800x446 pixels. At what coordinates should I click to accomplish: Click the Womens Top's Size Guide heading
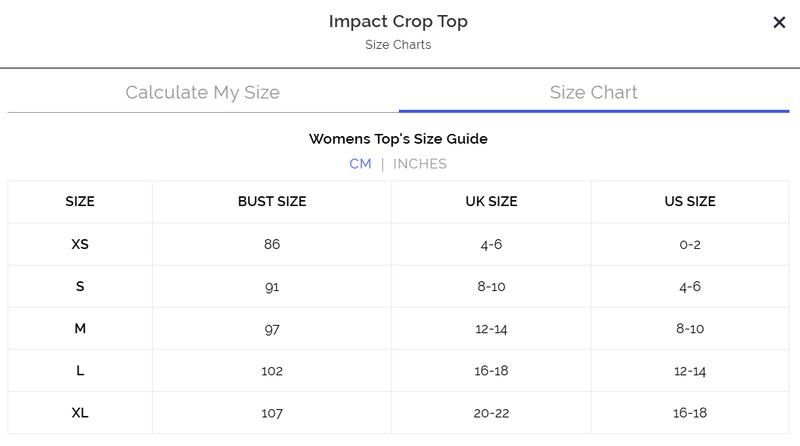398,139
